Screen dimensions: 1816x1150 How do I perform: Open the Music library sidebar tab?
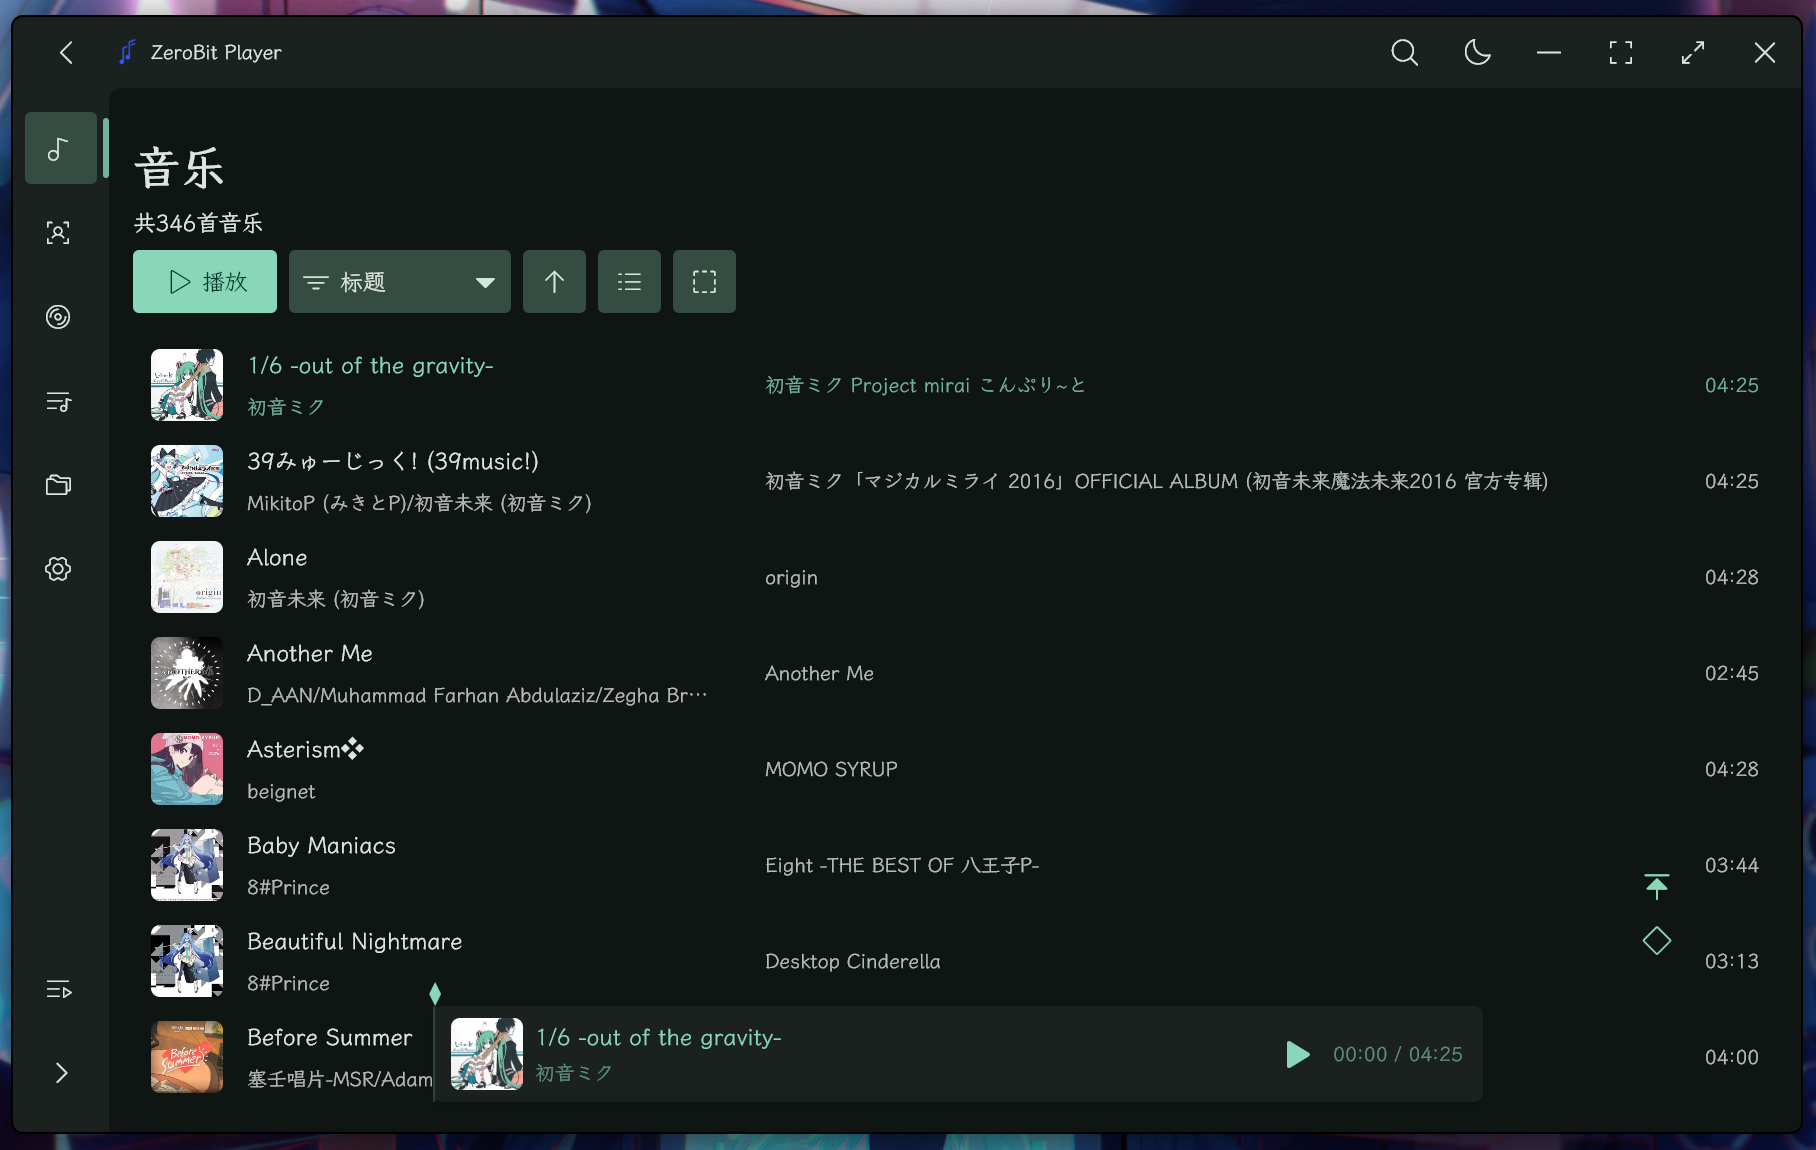[x=60, y=148]
